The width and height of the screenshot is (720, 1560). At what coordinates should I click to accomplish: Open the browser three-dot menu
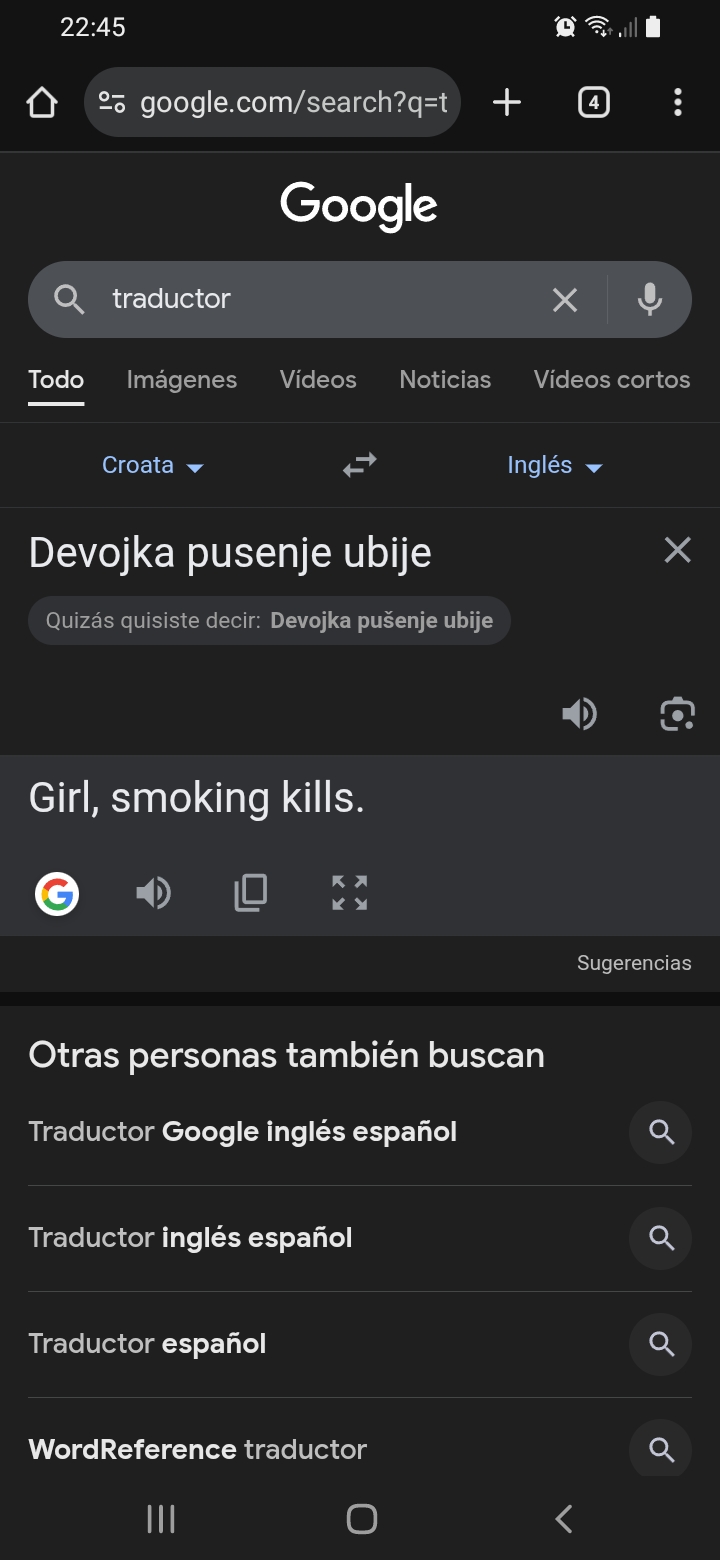click(x=678, y=102)
